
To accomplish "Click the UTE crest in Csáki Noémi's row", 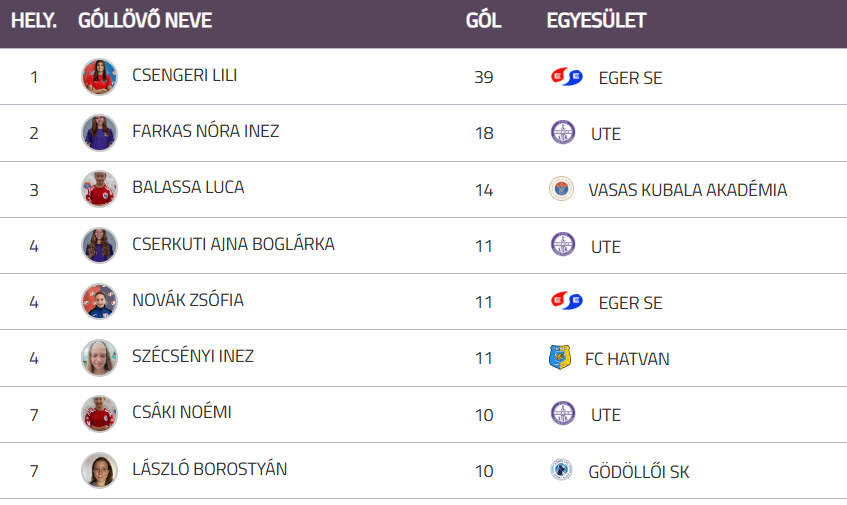I will point(563,414).
